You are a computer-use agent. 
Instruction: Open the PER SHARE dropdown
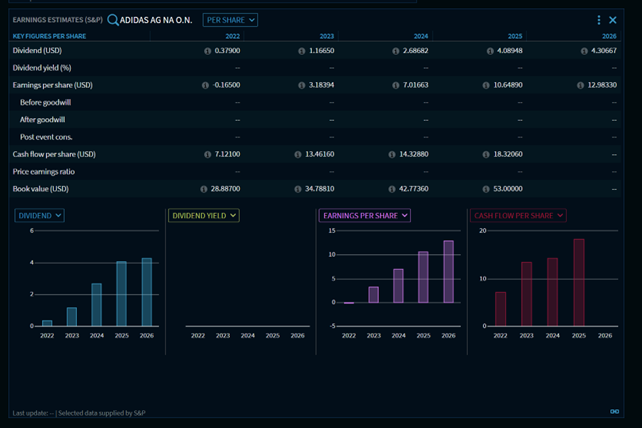point(230,20)
